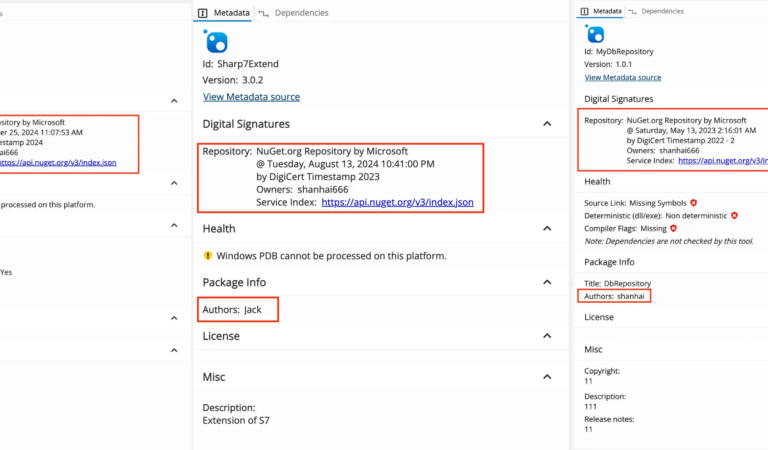Open Service Index link in MyDbRepository signature

pyautogui.click(x=723, y=161)
